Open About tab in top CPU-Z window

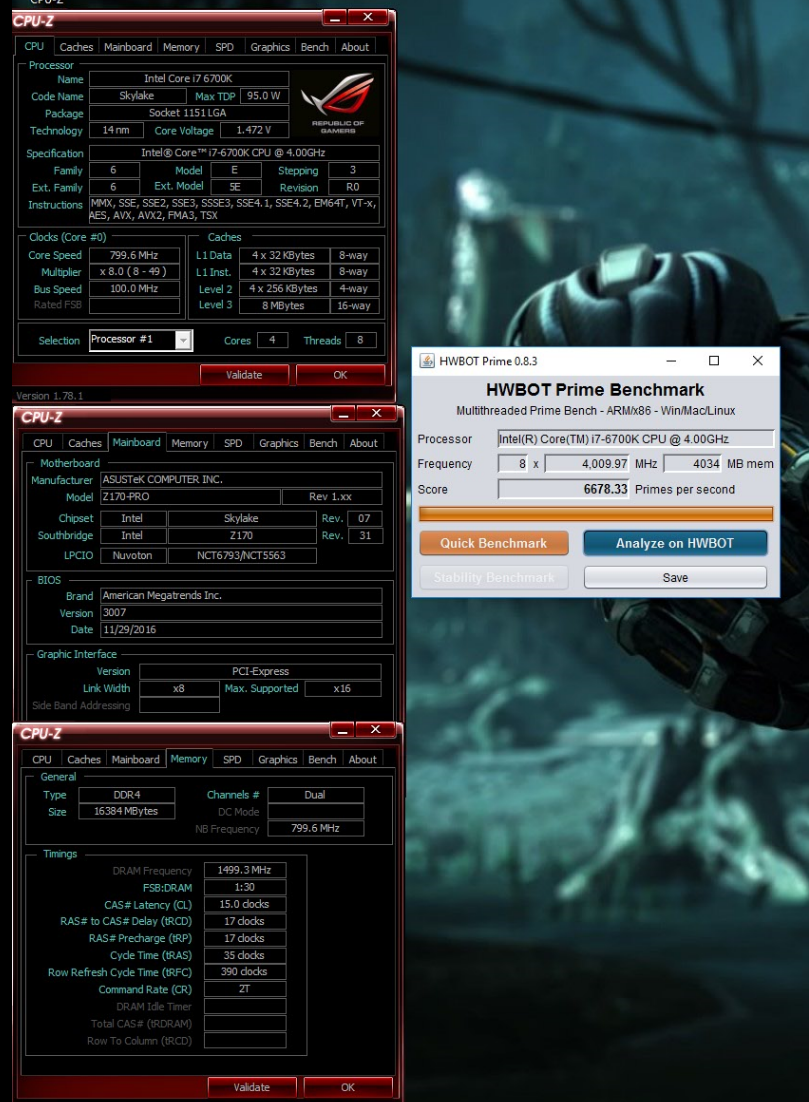355,47
